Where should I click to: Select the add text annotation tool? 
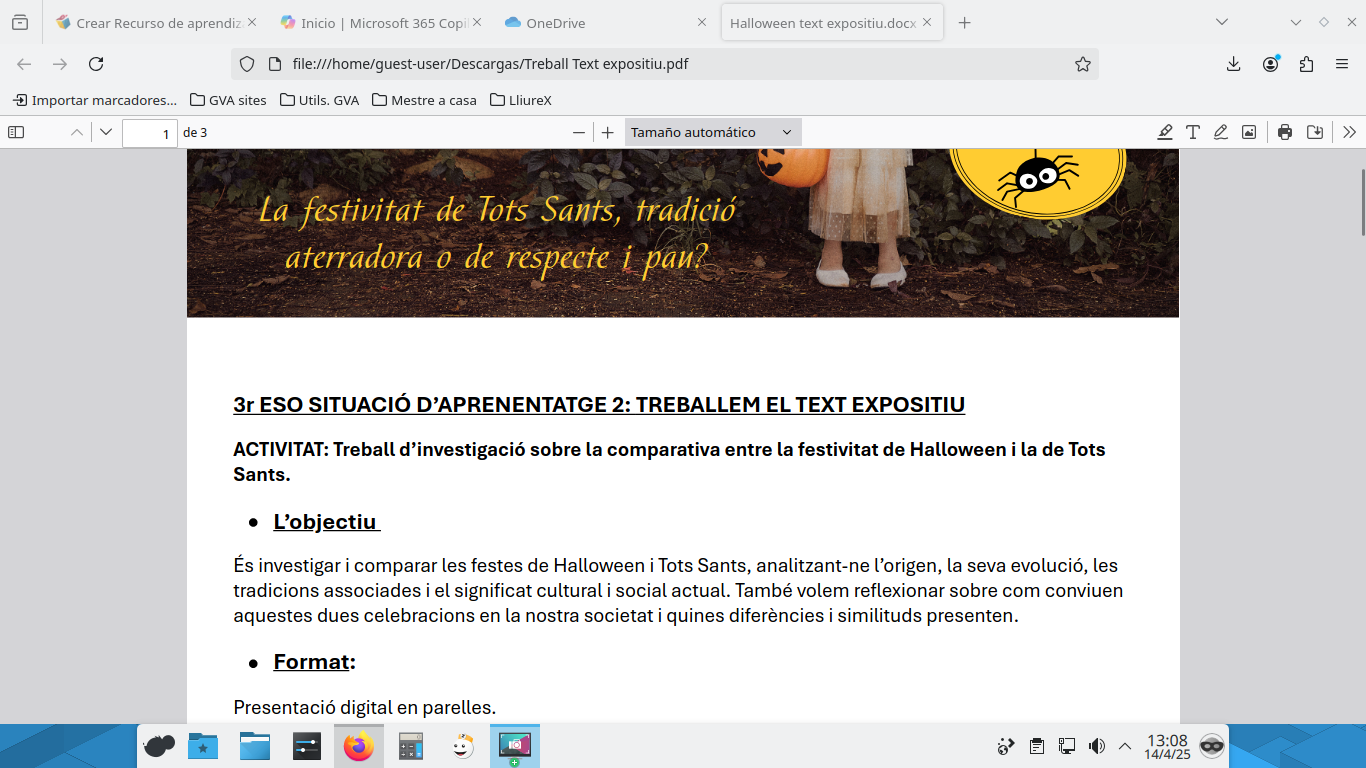tap(1193, 132)
